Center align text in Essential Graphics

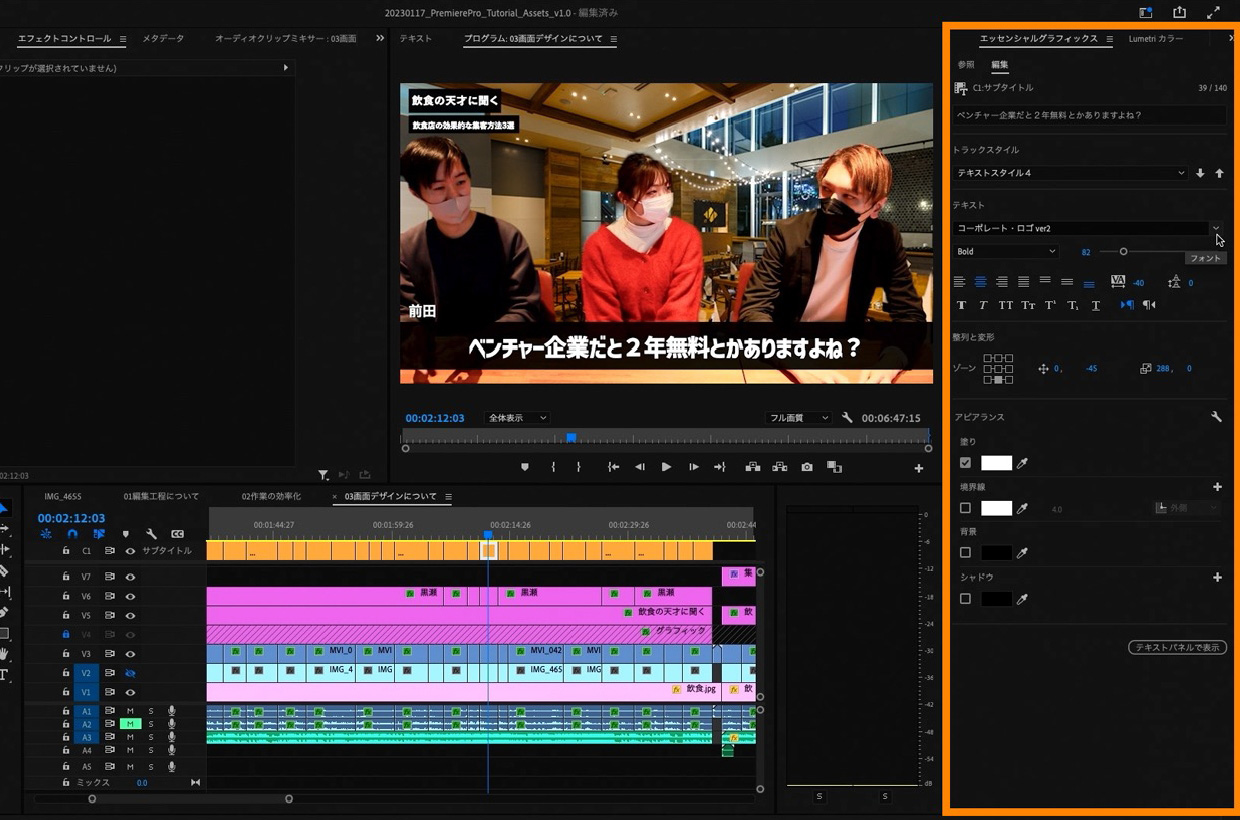click(981, 282)
